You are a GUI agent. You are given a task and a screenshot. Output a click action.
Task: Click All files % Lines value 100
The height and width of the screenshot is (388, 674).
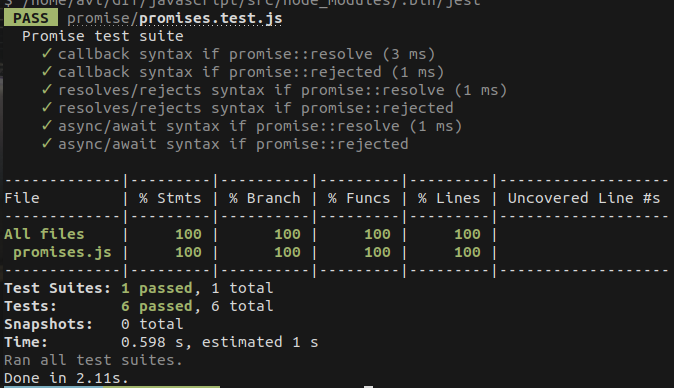pyautogui.click(x=467, y=234)
